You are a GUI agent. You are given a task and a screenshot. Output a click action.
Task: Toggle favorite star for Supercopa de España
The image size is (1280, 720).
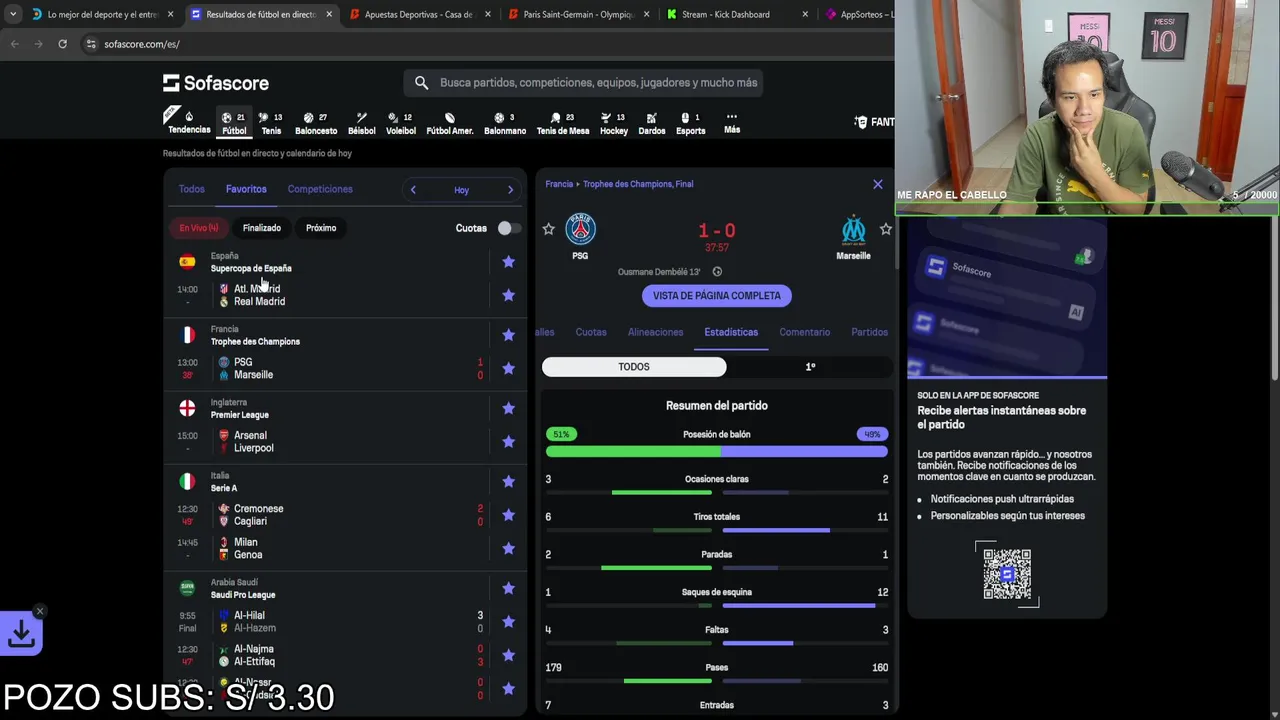[508, 262]
